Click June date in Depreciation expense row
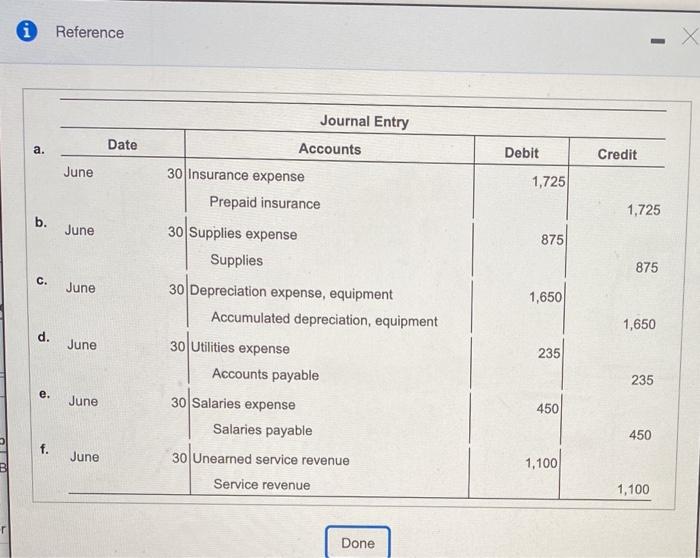Viewport: 700px width, 558px height. [81, 288]
